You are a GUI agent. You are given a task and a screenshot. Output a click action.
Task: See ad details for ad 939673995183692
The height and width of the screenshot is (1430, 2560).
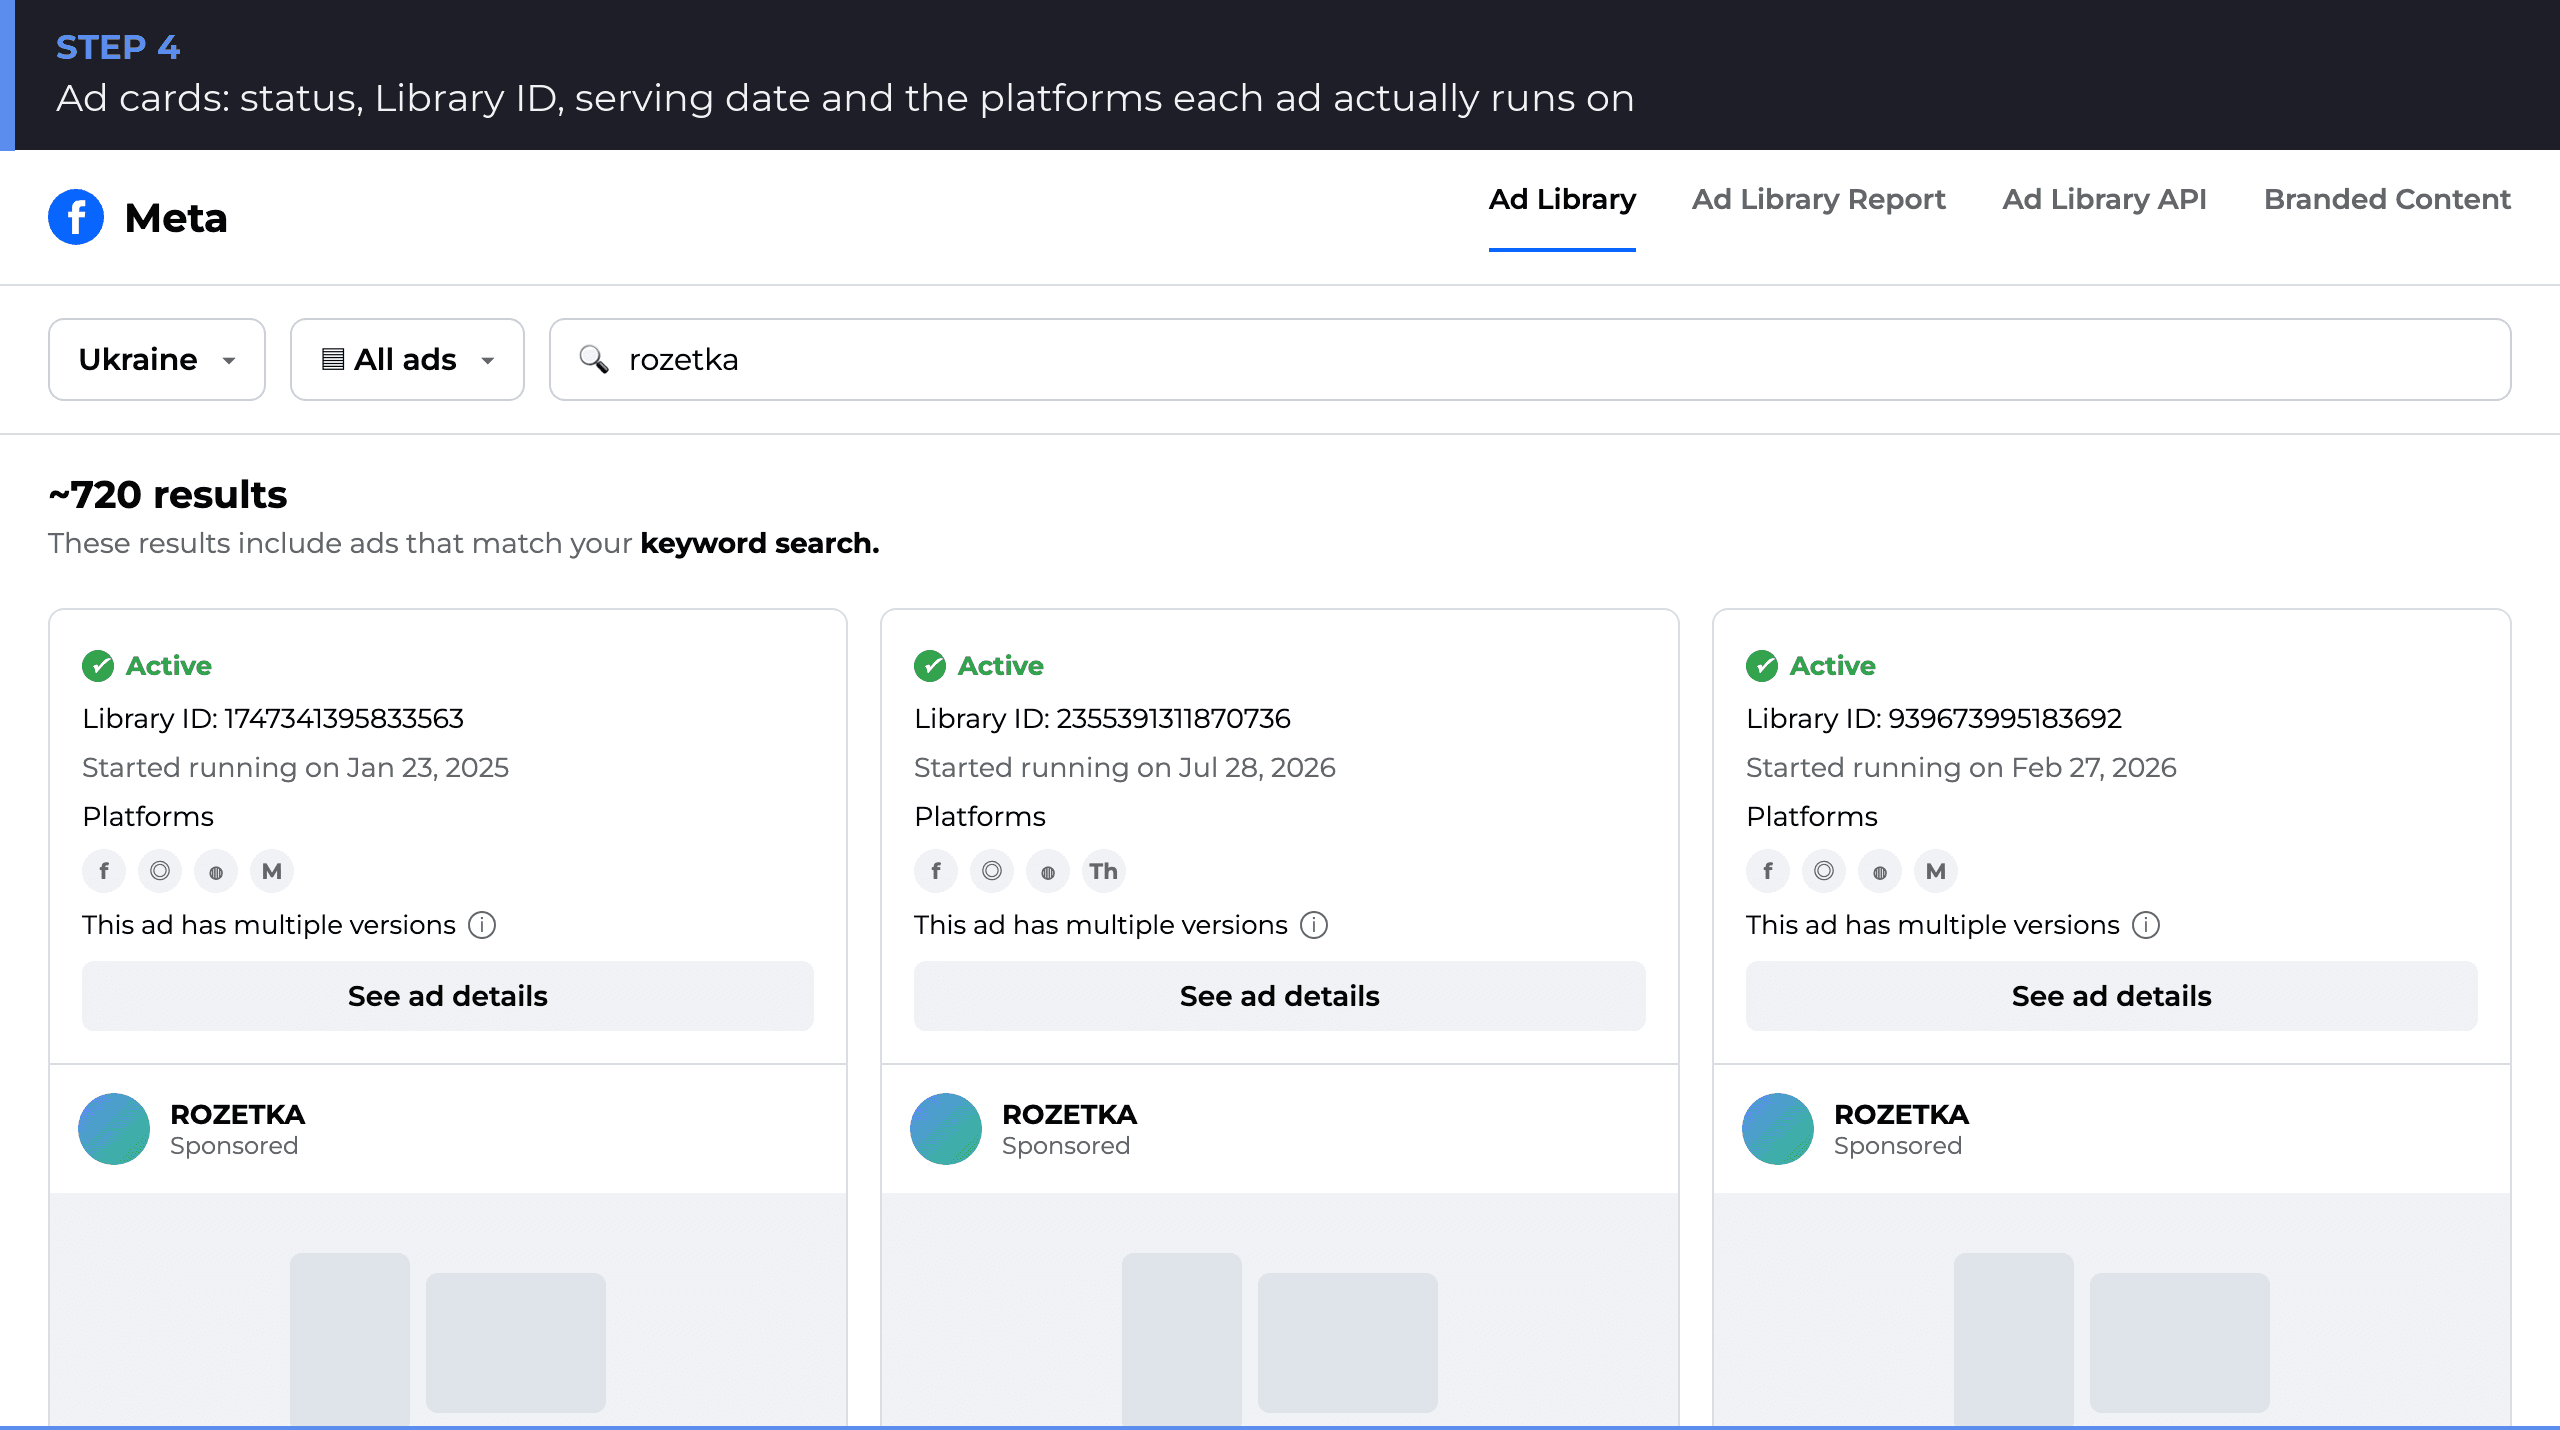[2112, 996]
